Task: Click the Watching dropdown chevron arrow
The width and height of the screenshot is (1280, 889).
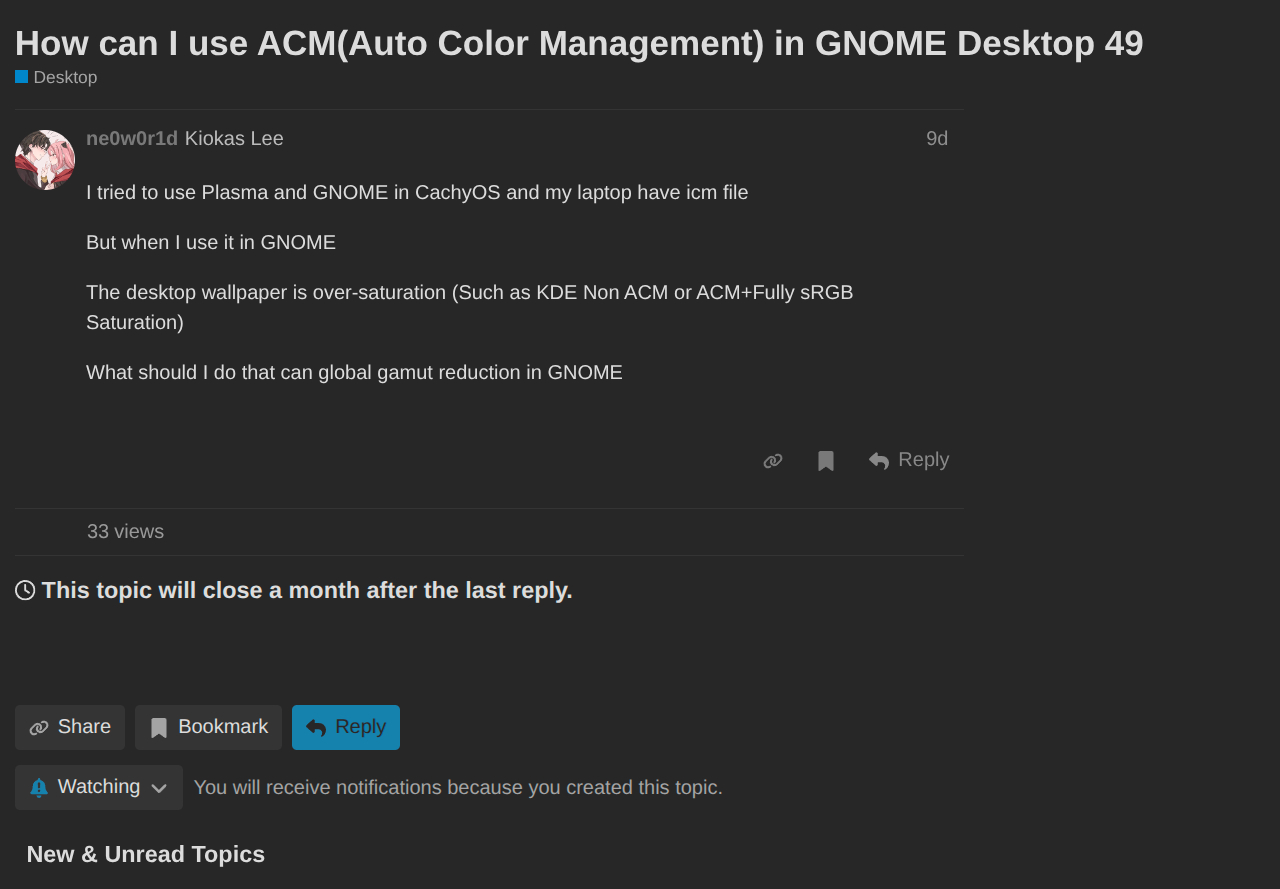Action: click(159, 788)
